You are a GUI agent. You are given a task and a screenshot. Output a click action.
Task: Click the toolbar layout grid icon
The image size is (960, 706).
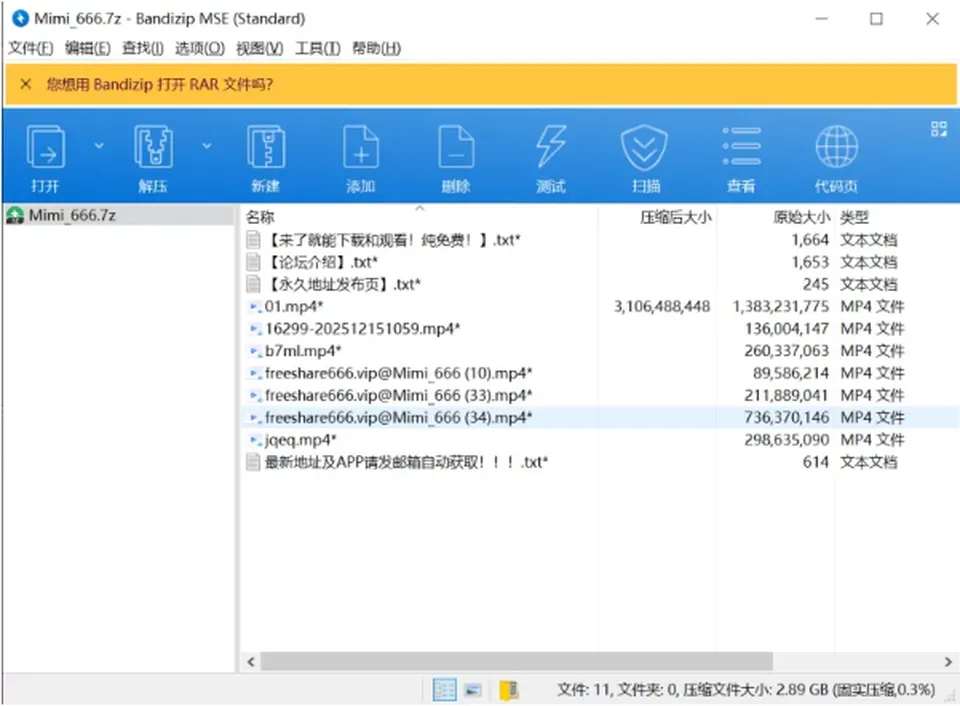[939, 129]
